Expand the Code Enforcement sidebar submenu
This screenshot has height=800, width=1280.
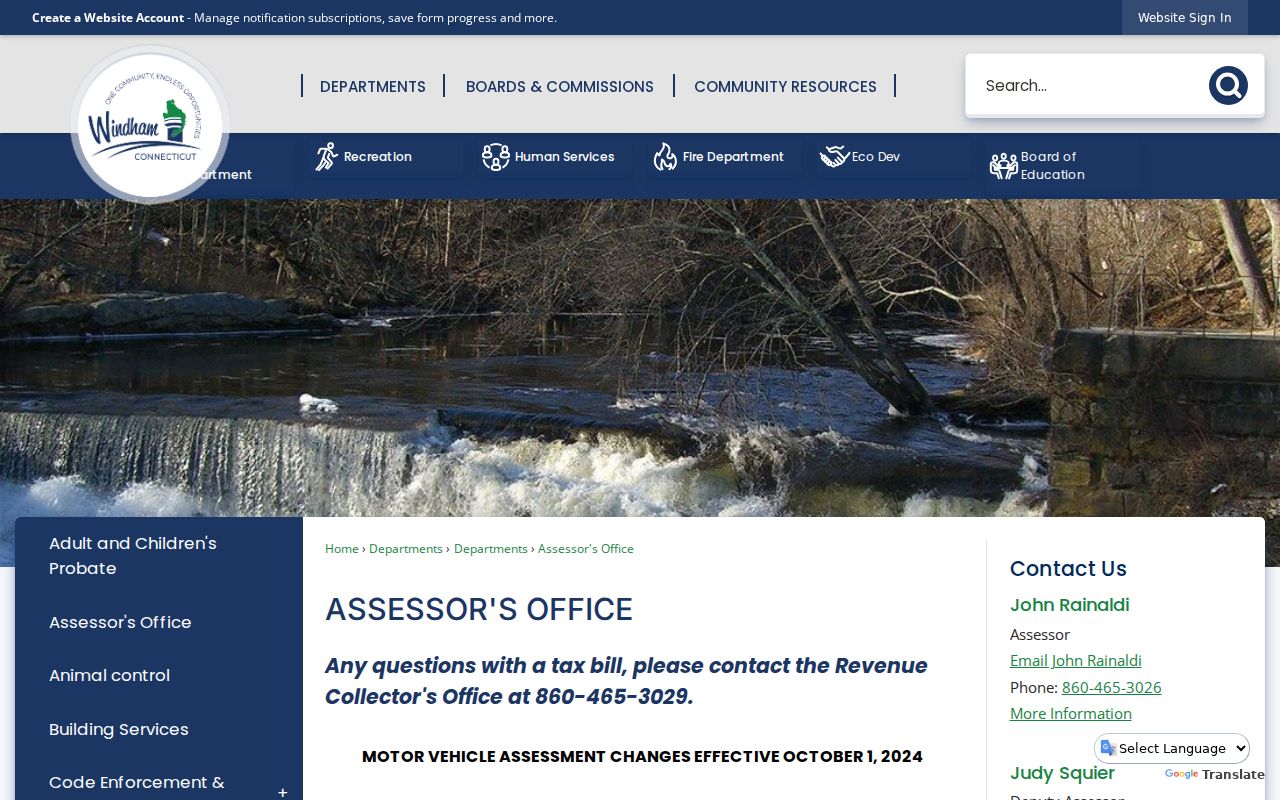point(282,792)
